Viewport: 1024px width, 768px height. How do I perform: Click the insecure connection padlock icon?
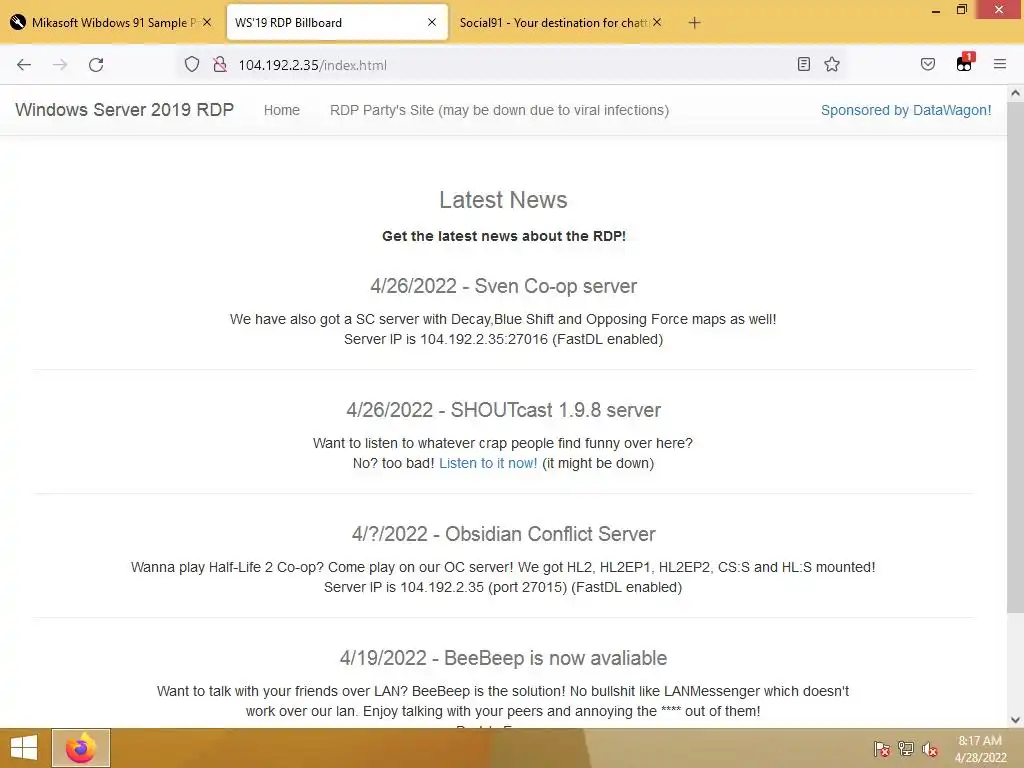coord(220,65)
